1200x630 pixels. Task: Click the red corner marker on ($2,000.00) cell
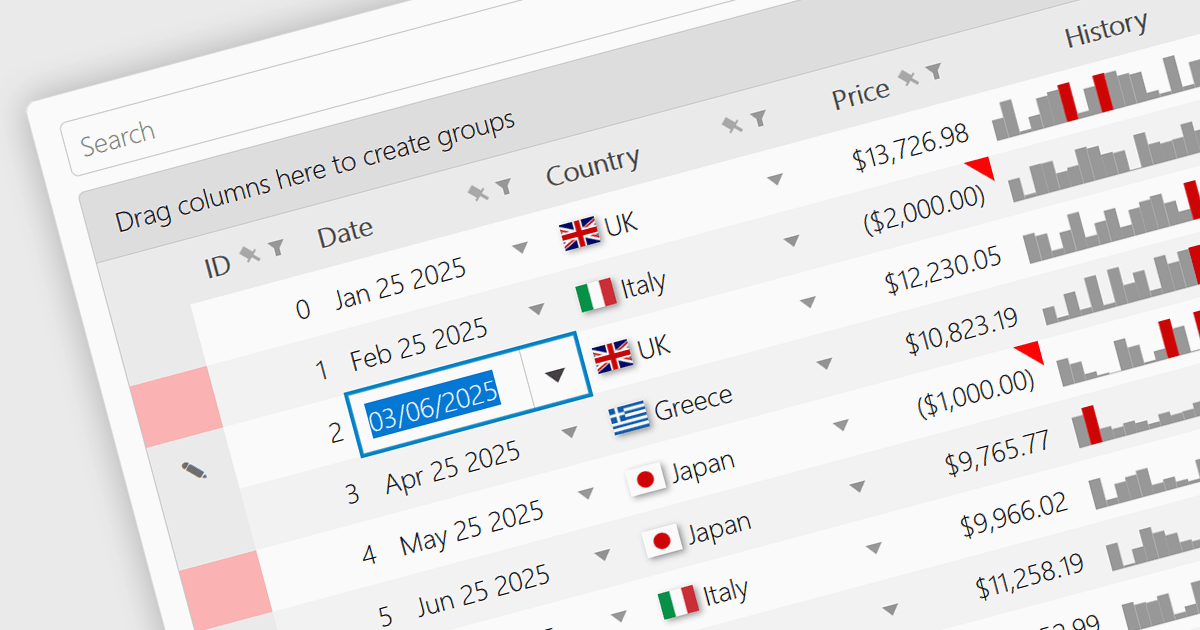[981, 168]
